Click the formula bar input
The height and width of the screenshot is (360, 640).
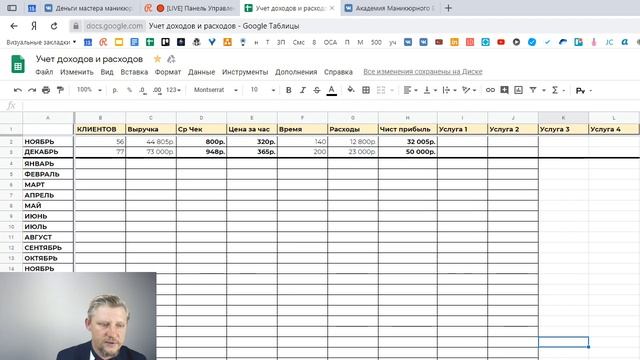331,106
